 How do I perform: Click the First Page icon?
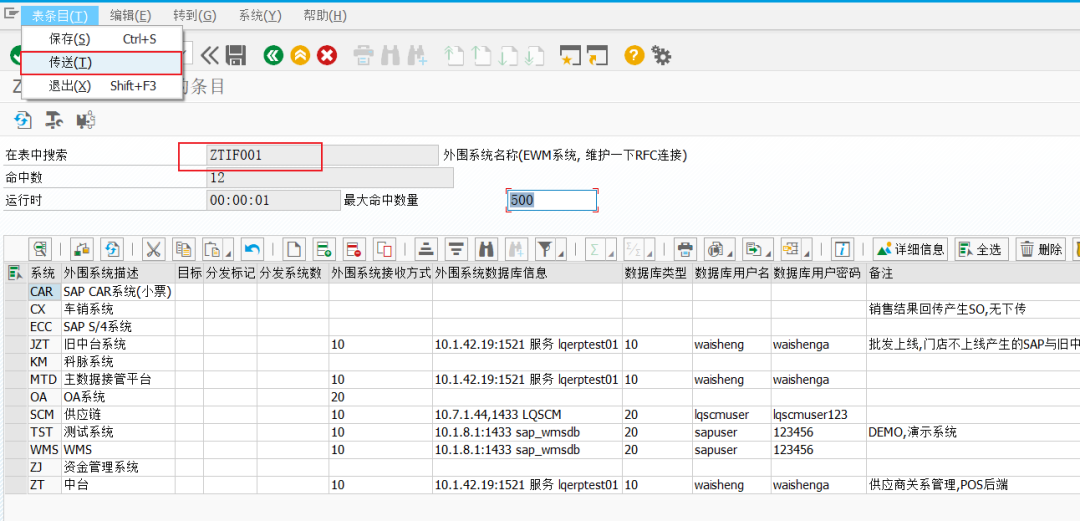[453, 56]
